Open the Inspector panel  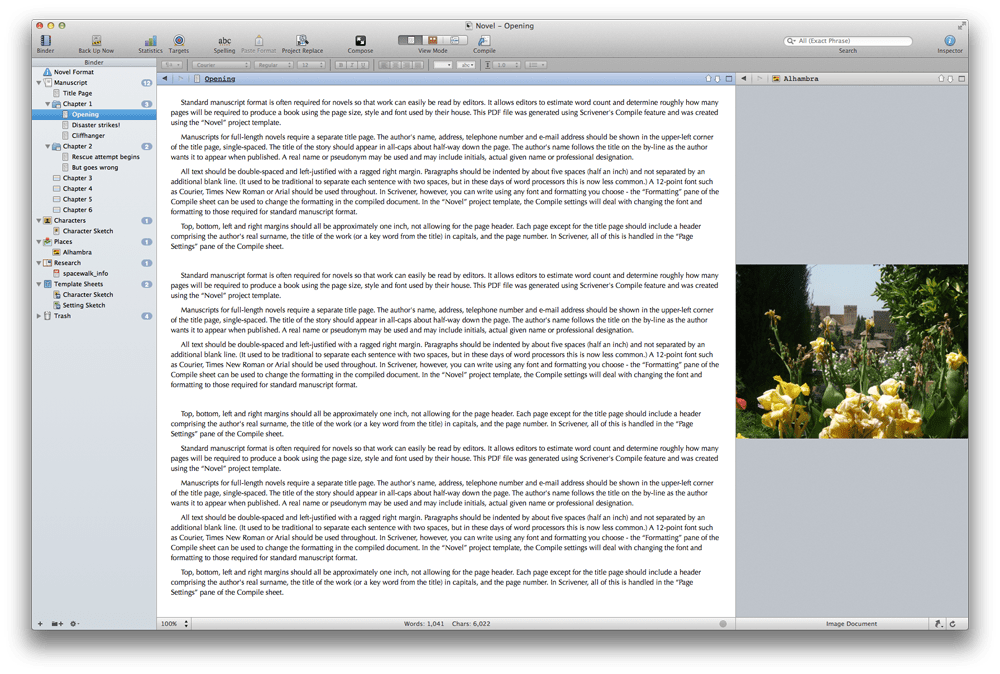tap(950, 42)
